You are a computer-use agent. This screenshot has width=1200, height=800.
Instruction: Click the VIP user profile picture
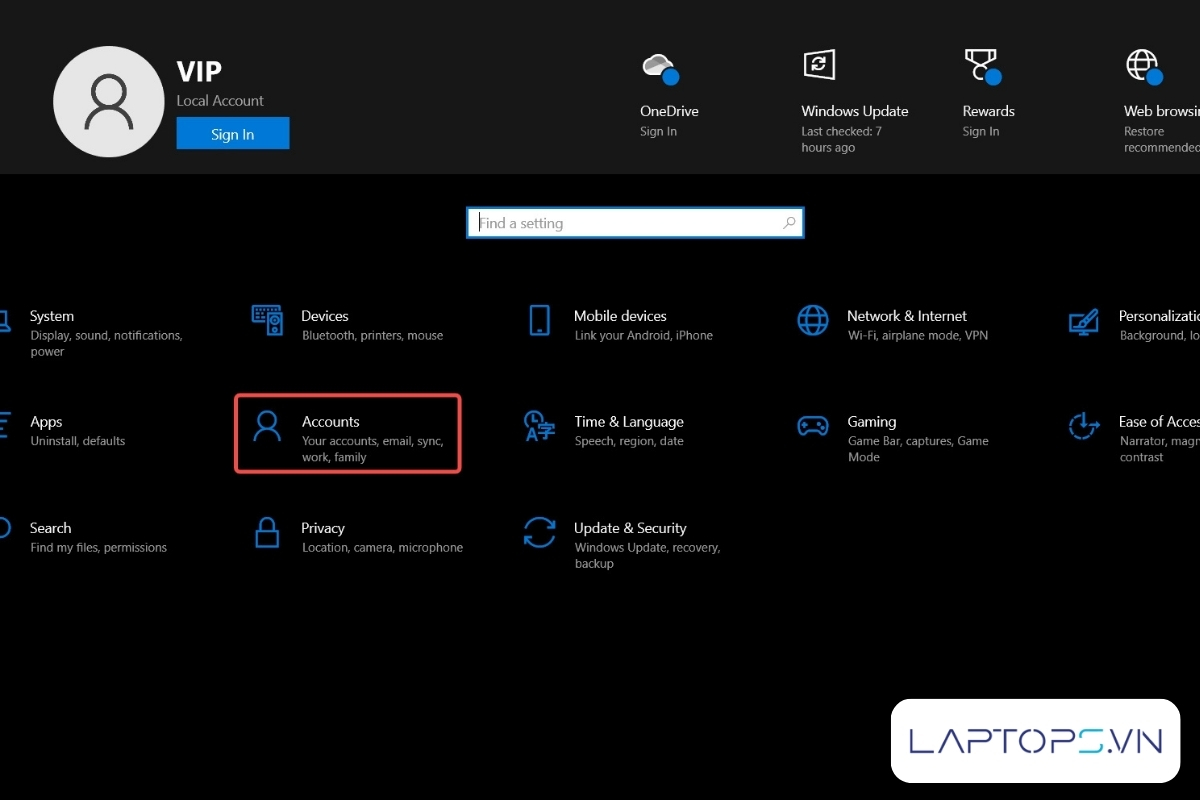pos(108,103)
